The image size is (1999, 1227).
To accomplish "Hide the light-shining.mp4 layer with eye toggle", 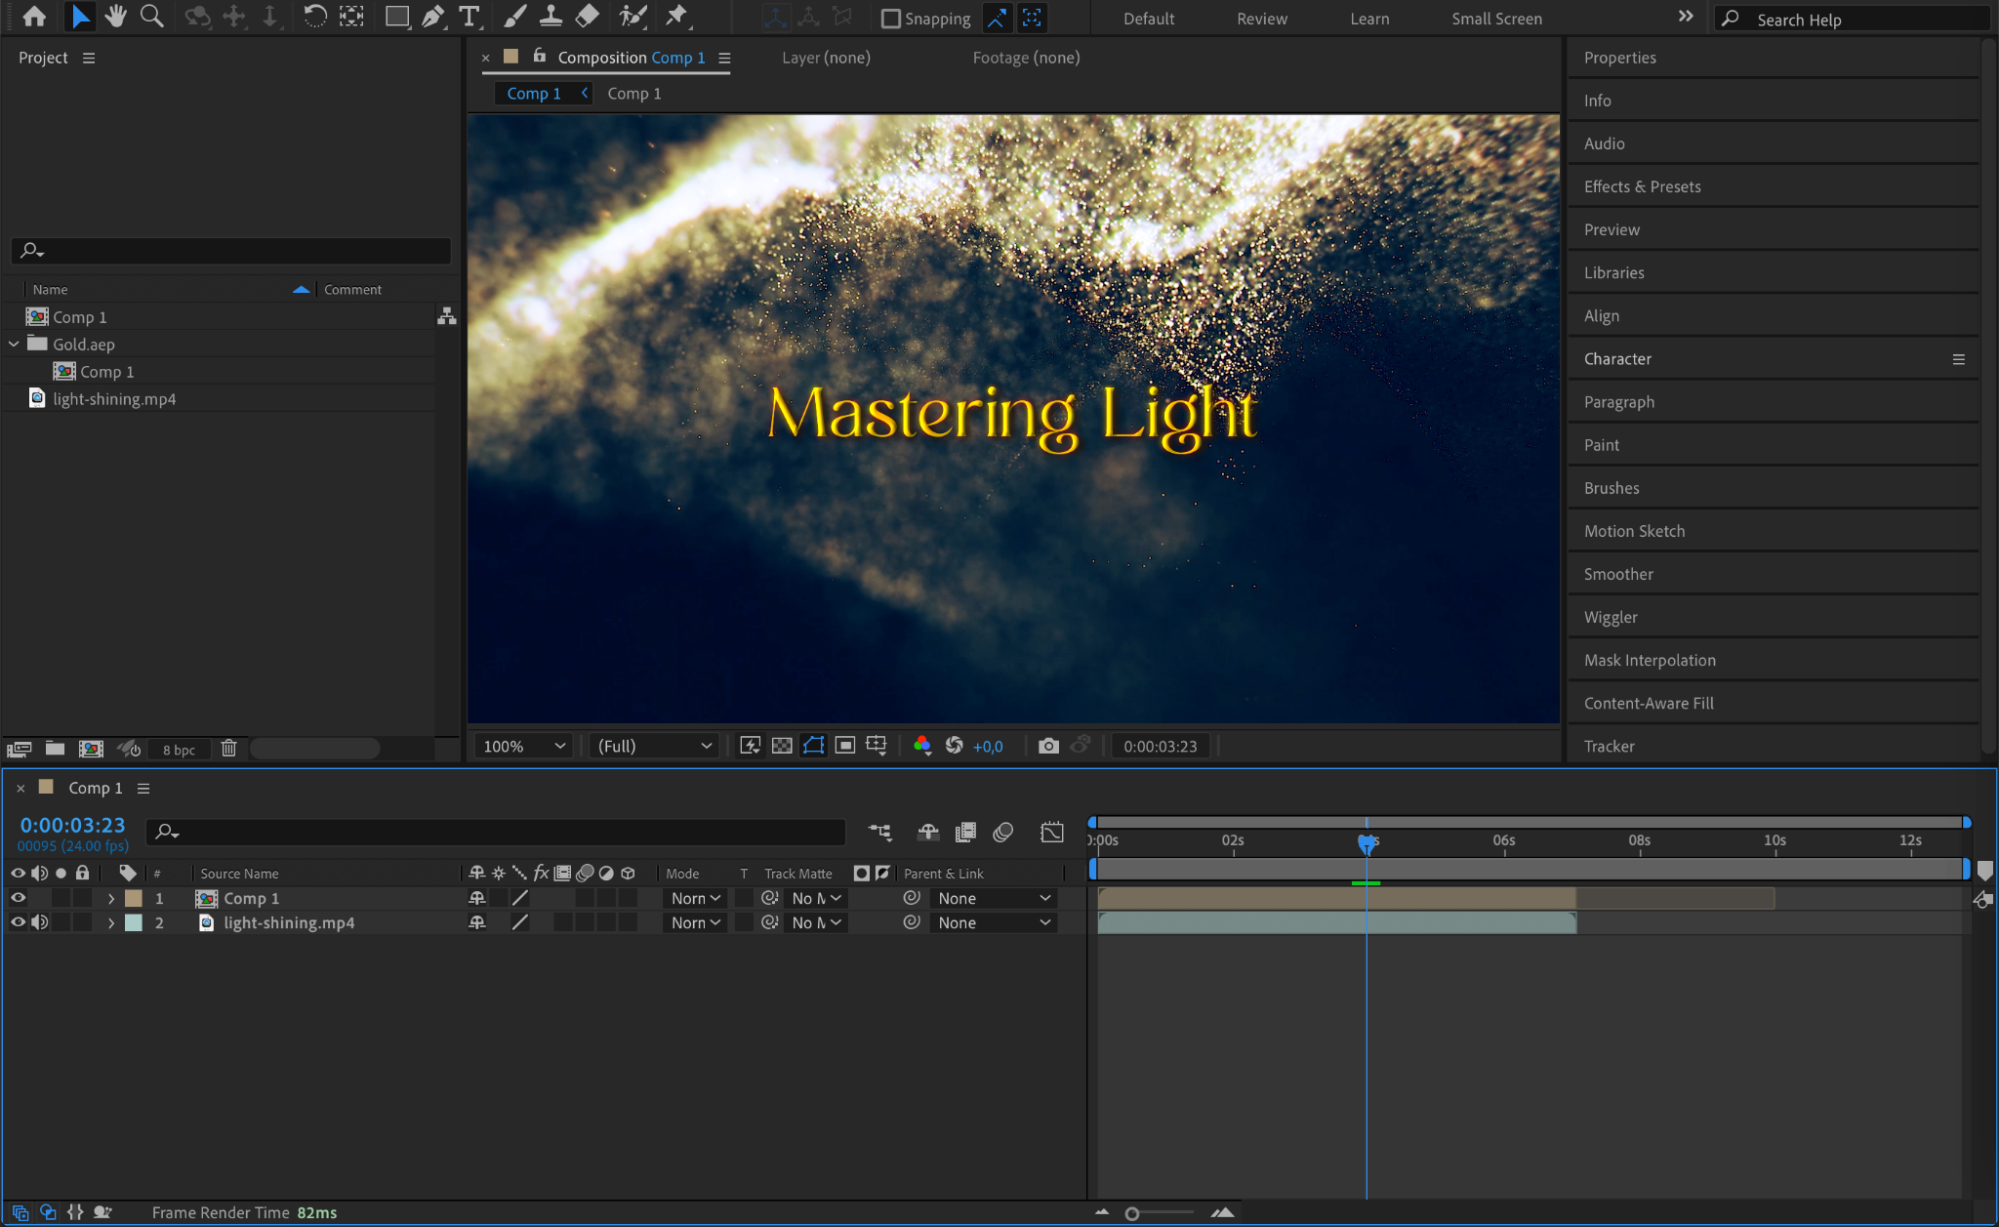I will coord(18,923).
